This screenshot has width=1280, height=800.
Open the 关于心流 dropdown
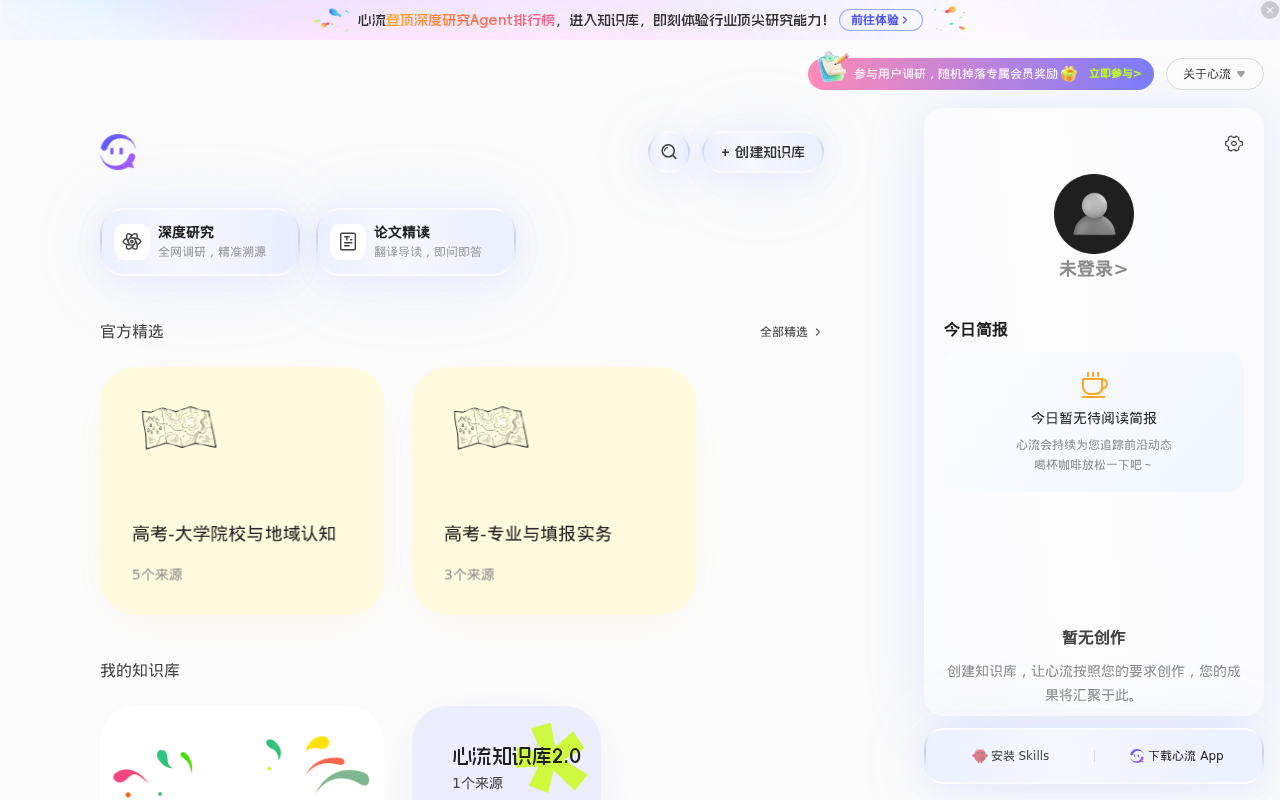1215,74
